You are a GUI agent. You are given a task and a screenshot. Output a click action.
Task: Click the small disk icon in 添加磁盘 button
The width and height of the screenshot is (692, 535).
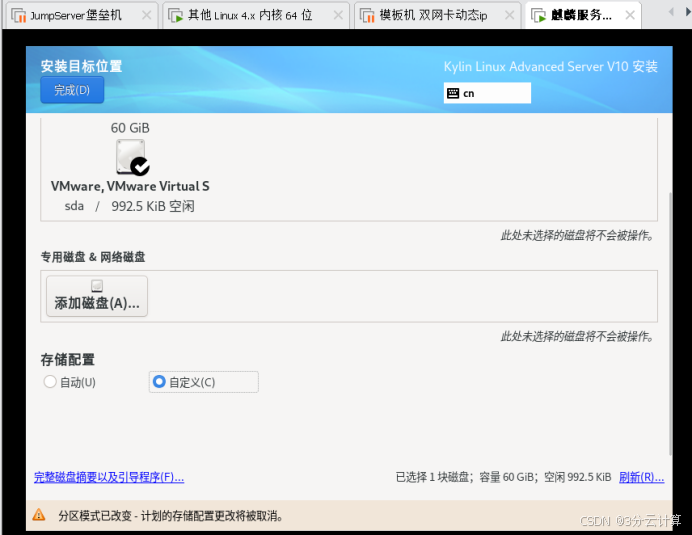(97, 286)
